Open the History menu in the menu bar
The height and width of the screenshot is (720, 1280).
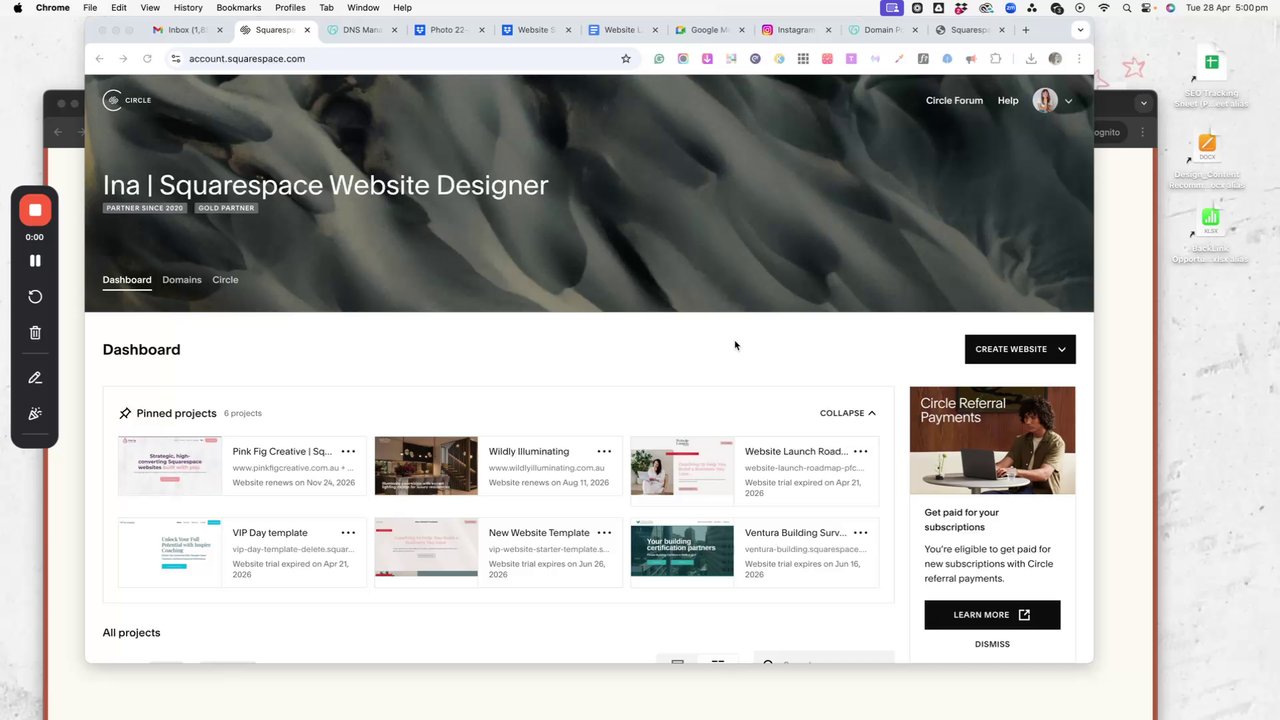pyautogui.click(x=188, y=8)
